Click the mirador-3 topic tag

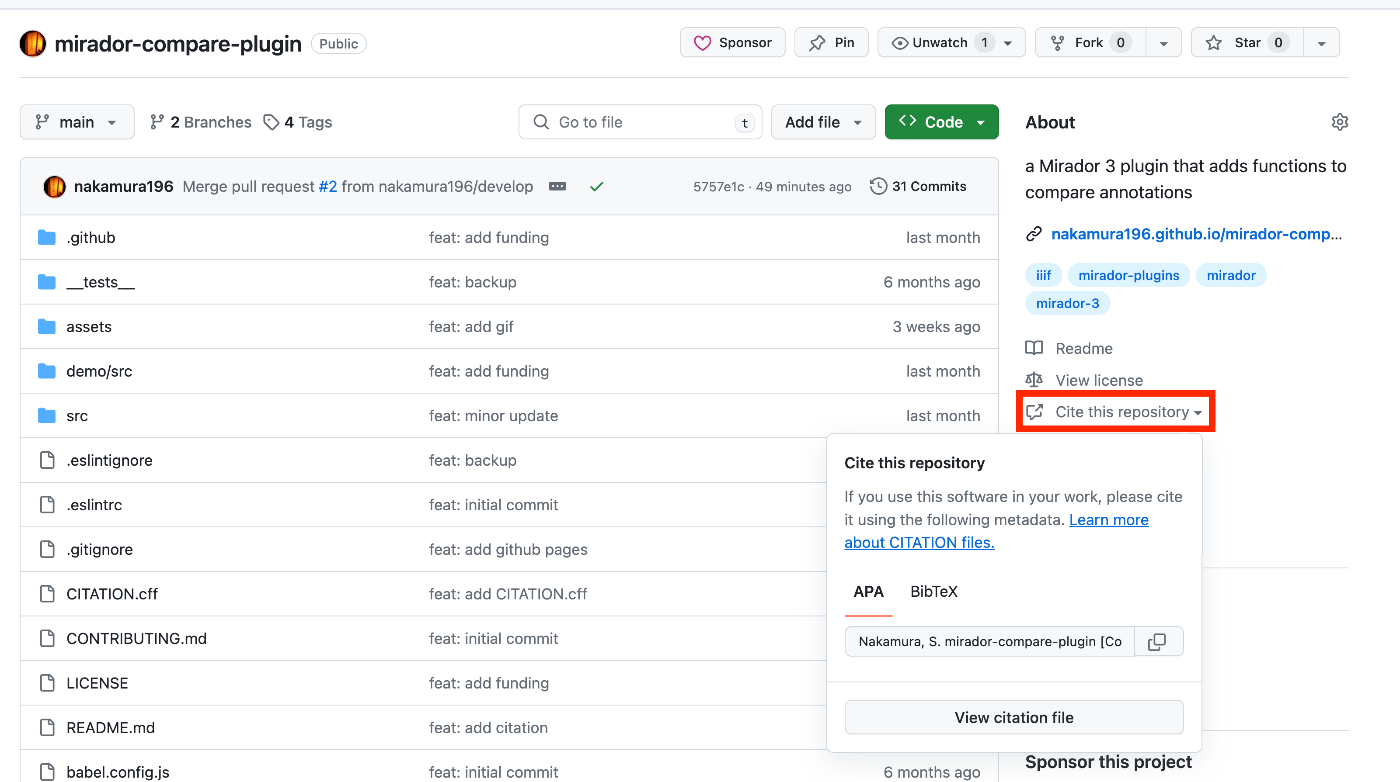1067,303
